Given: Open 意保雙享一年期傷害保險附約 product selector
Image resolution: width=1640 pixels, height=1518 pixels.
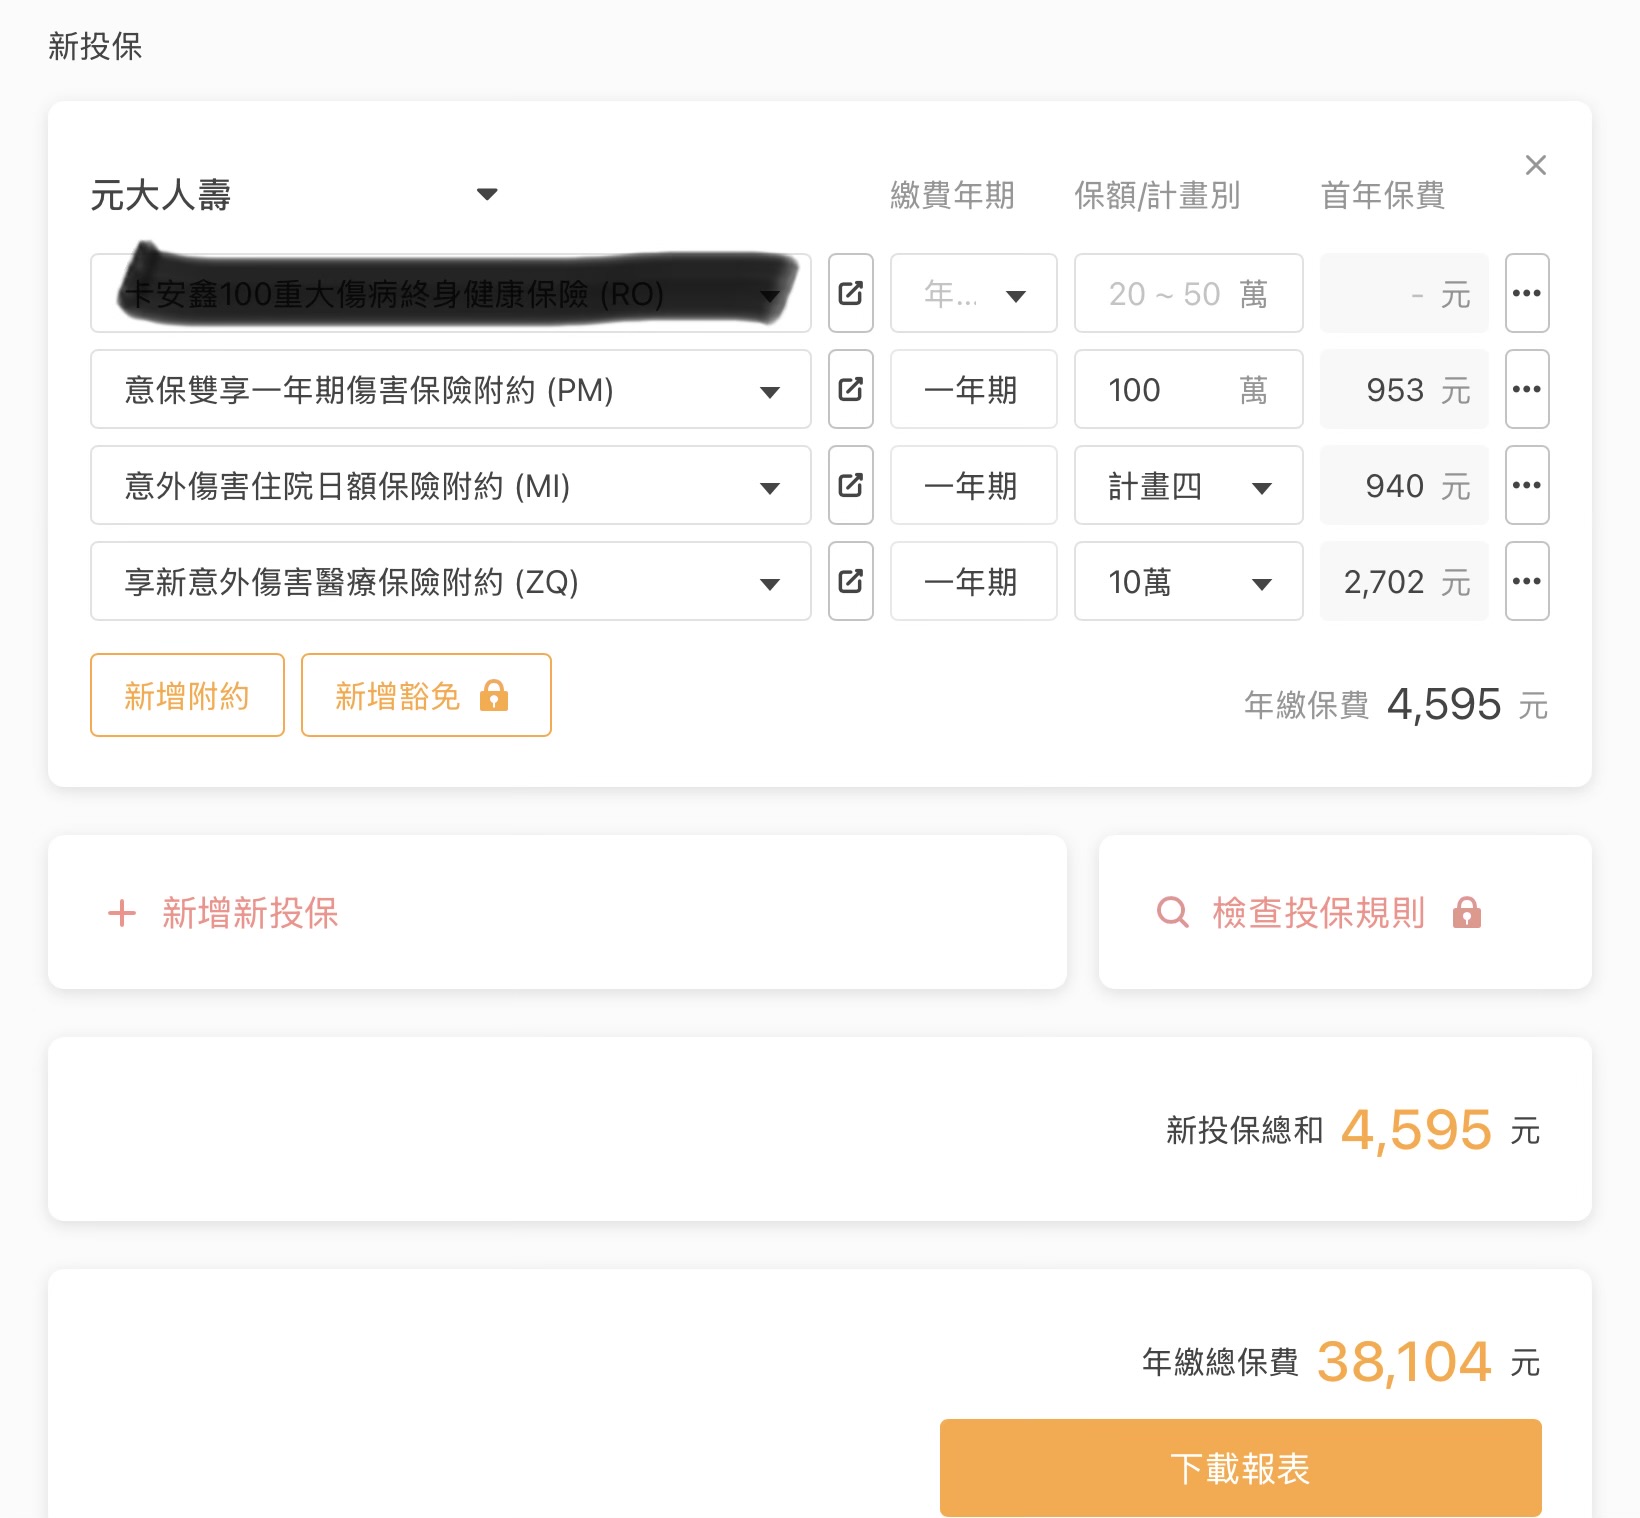Looking at the screenshot, I should (450, 390).
